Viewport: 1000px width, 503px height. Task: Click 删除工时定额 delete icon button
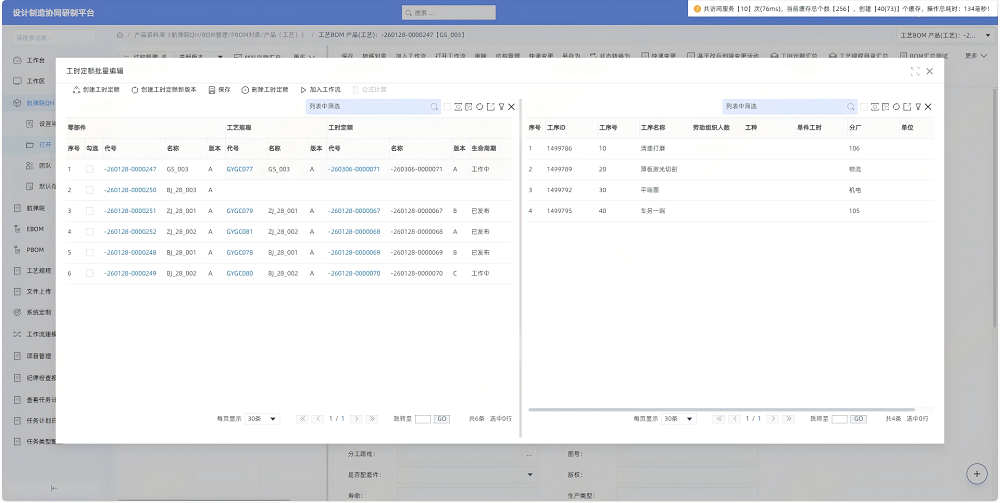pyautogui.click(x=245, y=90)
